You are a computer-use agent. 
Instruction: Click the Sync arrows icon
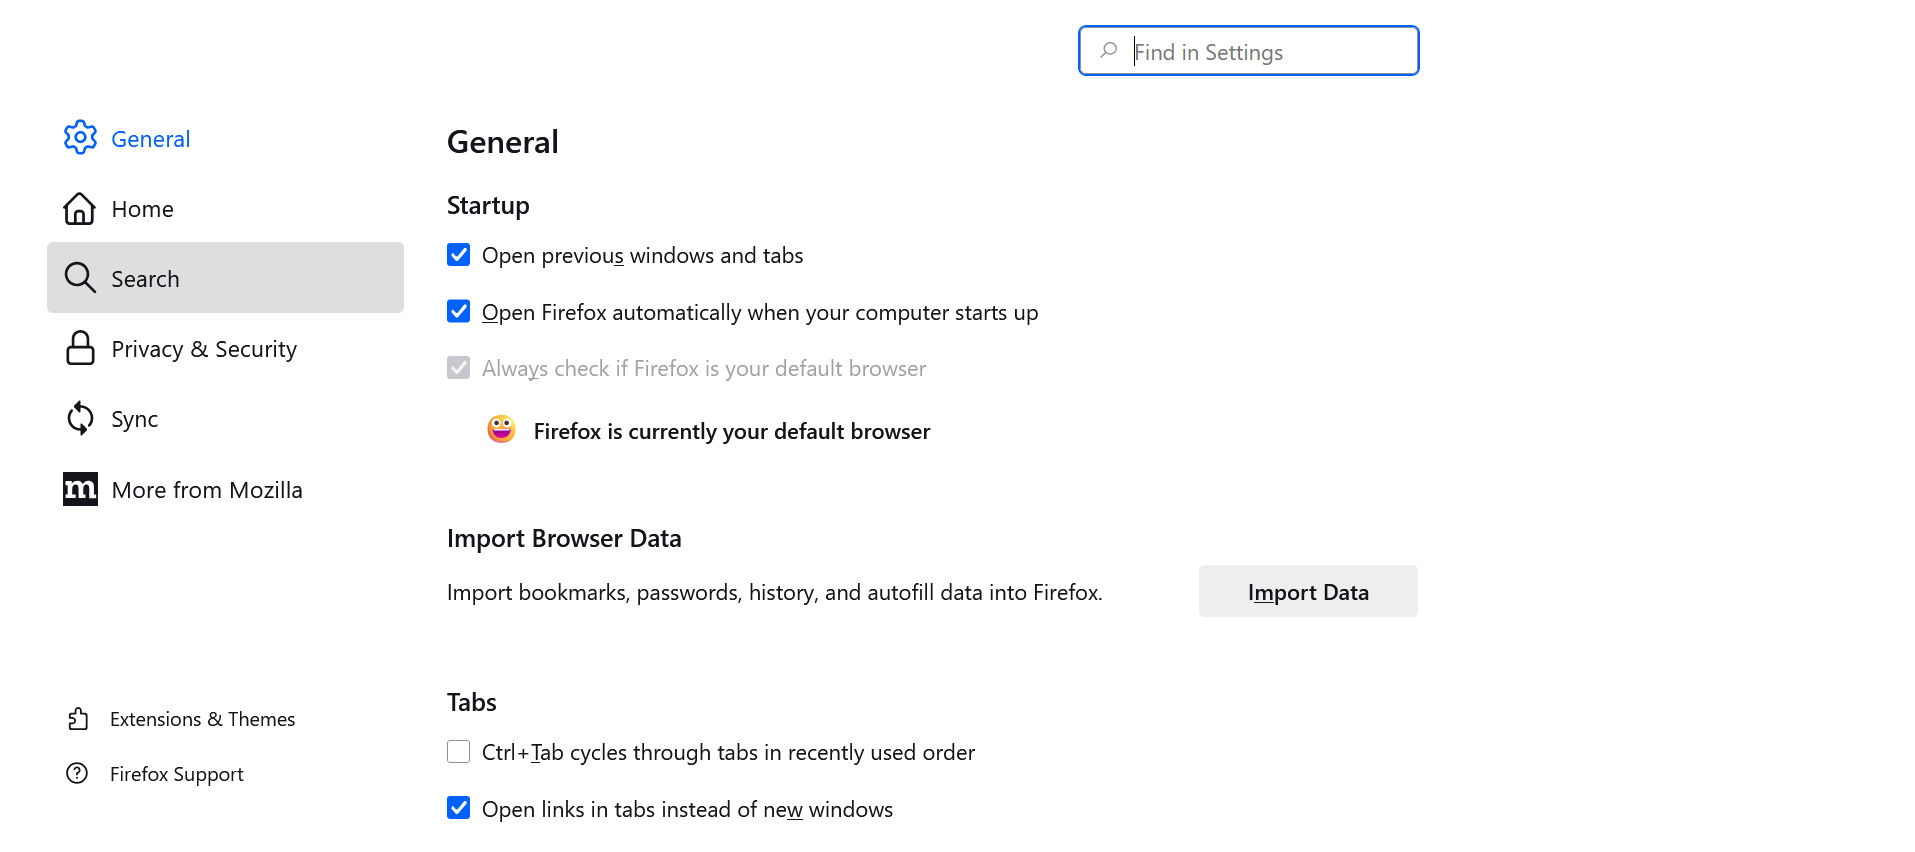[80, 418]
